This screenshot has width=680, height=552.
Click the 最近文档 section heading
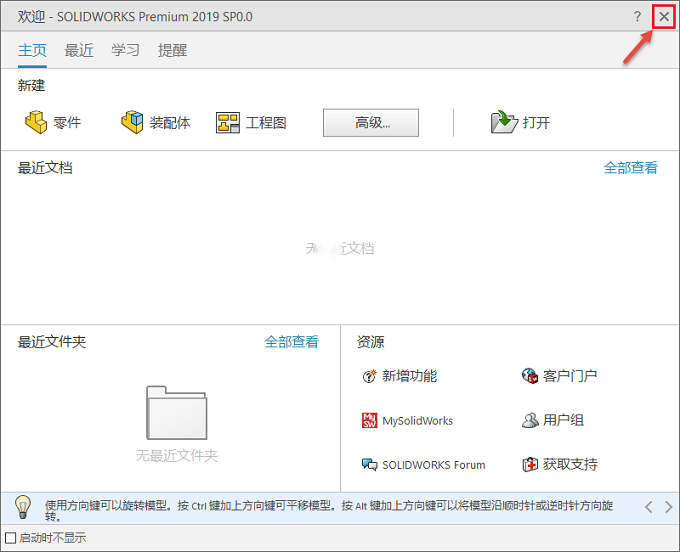(45, 167)
